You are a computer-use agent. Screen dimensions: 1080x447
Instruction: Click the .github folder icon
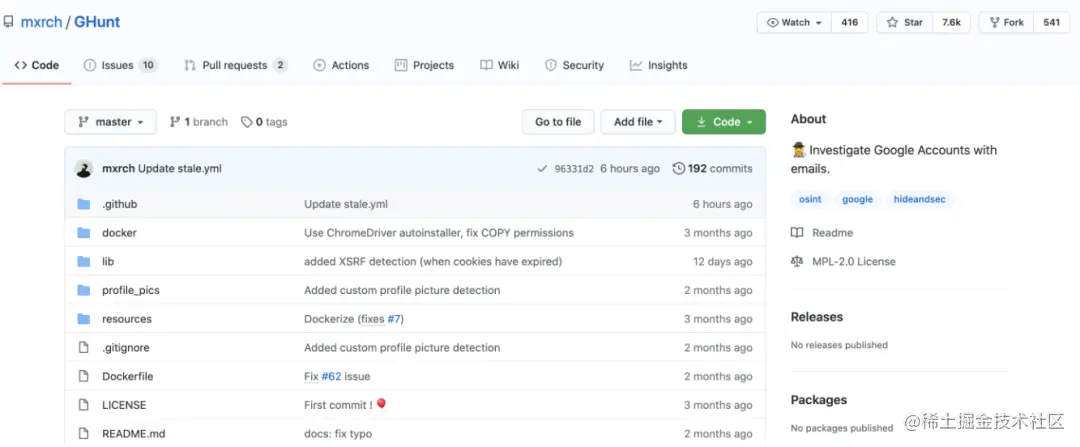pos(84,205)
